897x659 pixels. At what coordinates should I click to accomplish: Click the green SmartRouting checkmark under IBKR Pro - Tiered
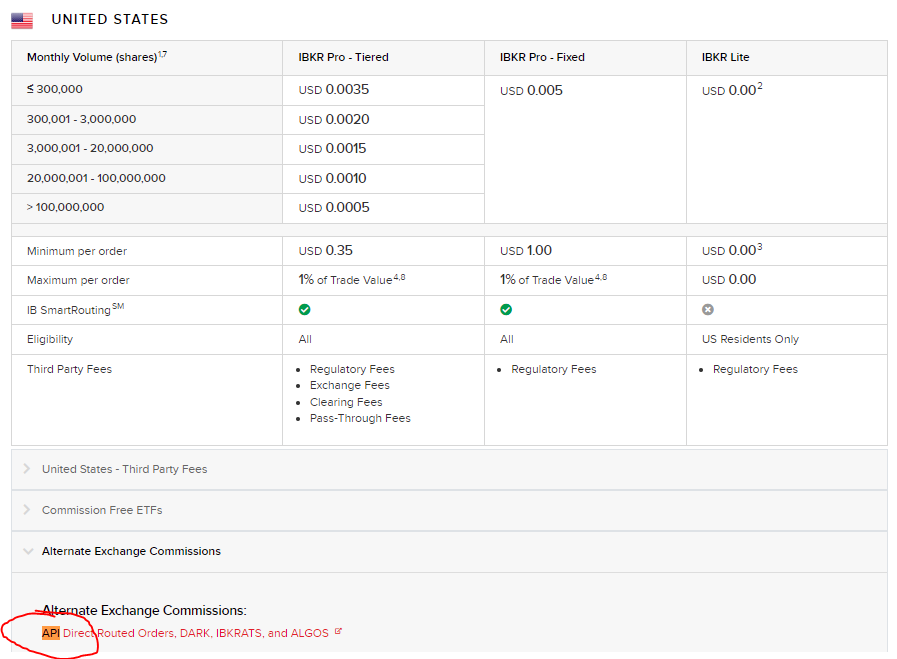(304, 309)
